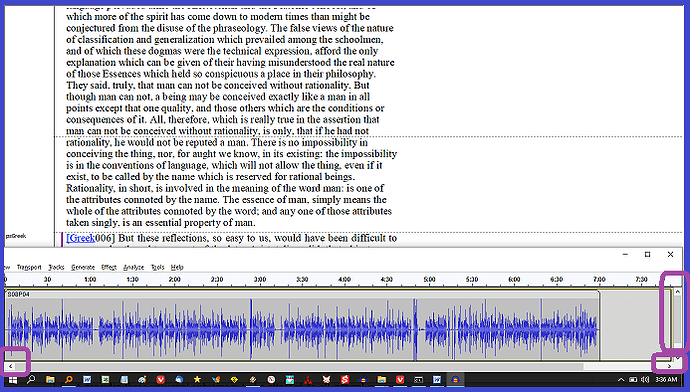Open the feather pen app icon in taskbar
Viewport: 690px width, 392px height.
pyautogui.click(x=253, y=379)
